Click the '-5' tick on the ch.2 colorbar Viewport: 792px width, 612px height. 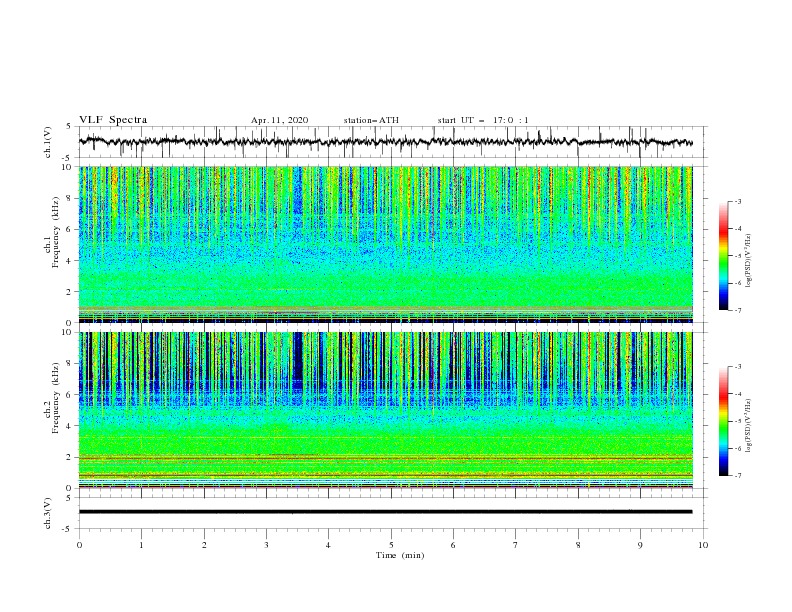[x=738, y=421]
